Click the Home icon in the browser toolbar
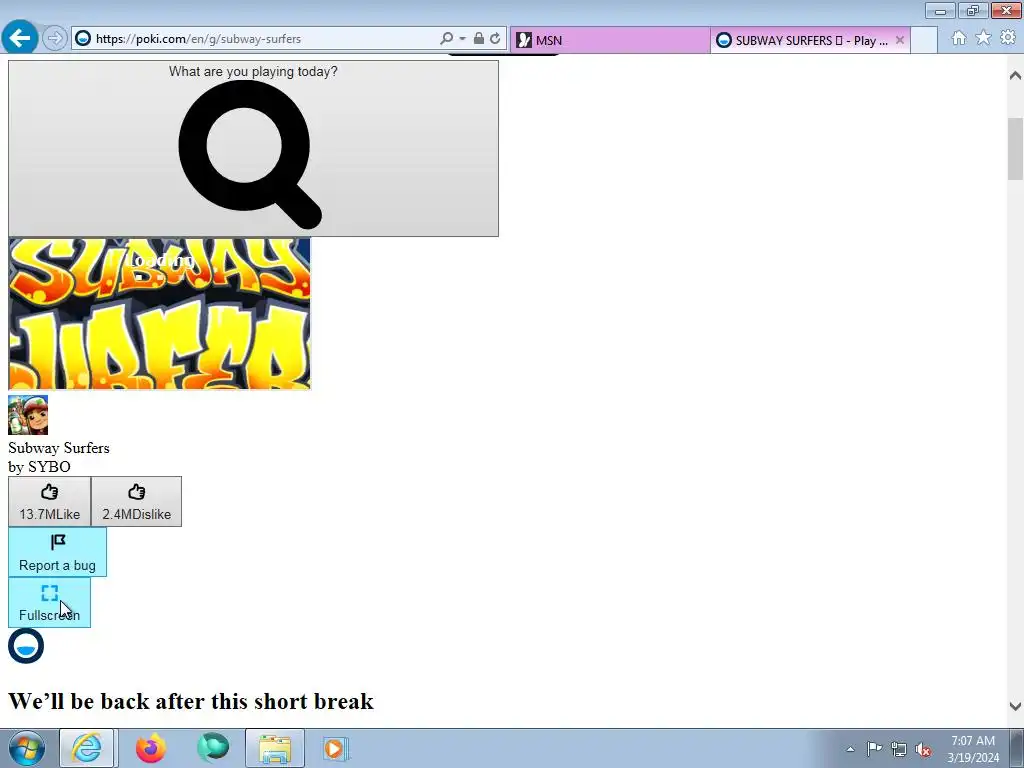 tap(959, 38)
